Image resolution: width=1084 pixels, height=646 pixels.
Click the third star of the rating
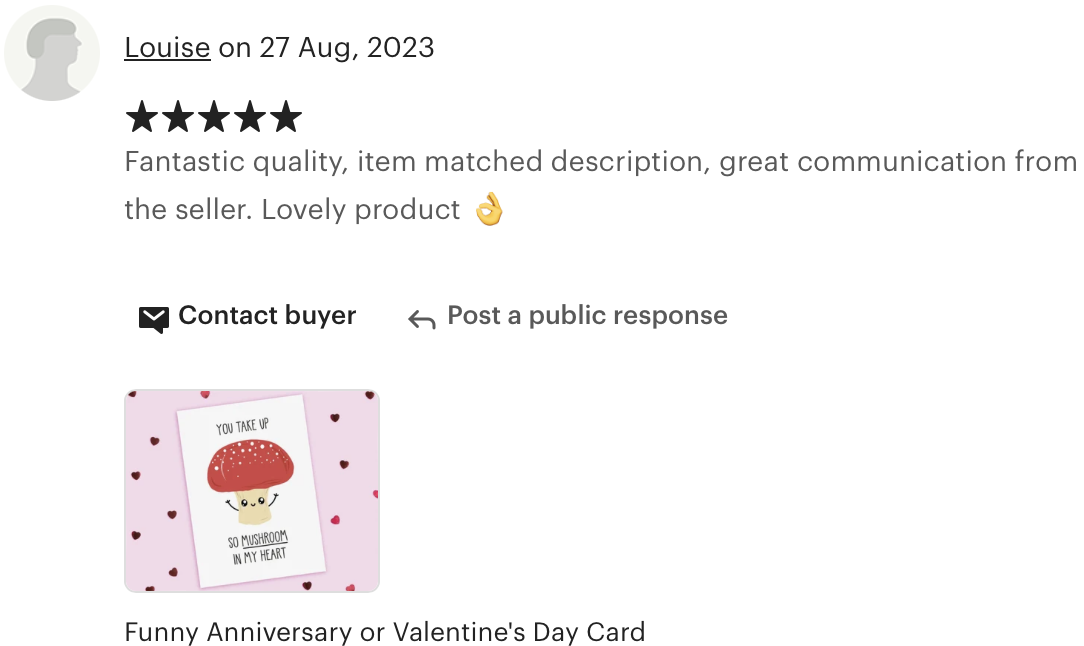pyautogui.click(x=214, y=116)
